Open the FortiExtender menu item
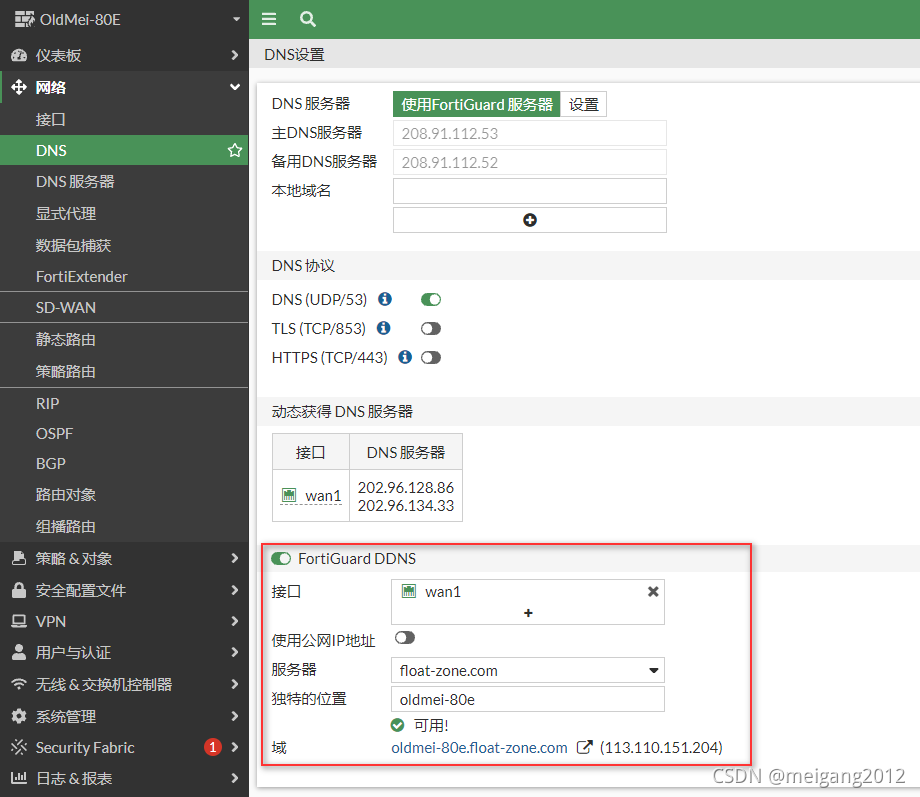This screenshot has width=920, height=797. pos(124,276)
